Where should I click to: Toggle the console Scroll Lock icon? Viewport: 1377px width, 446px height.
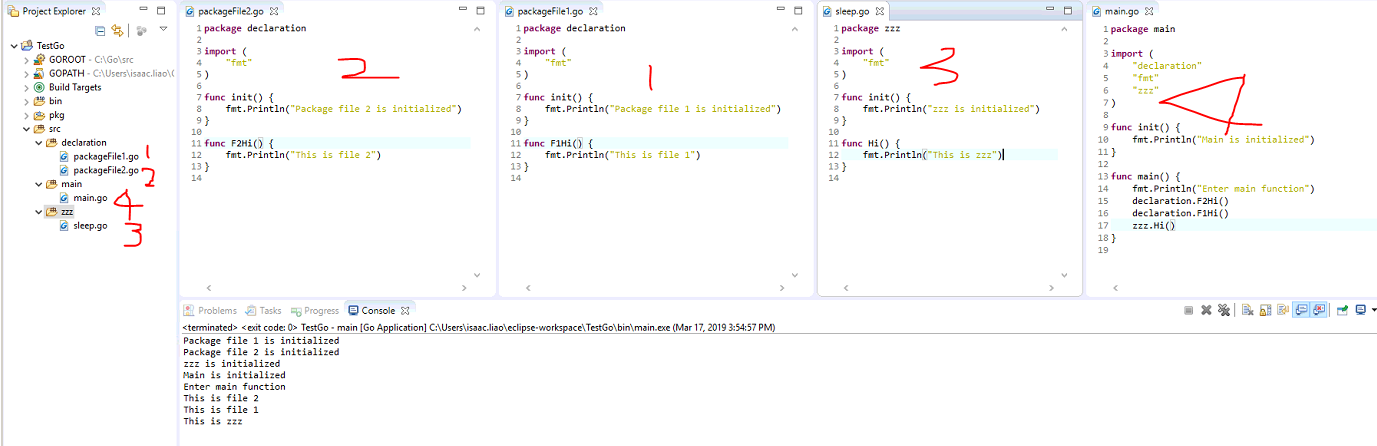point(1263,310)
